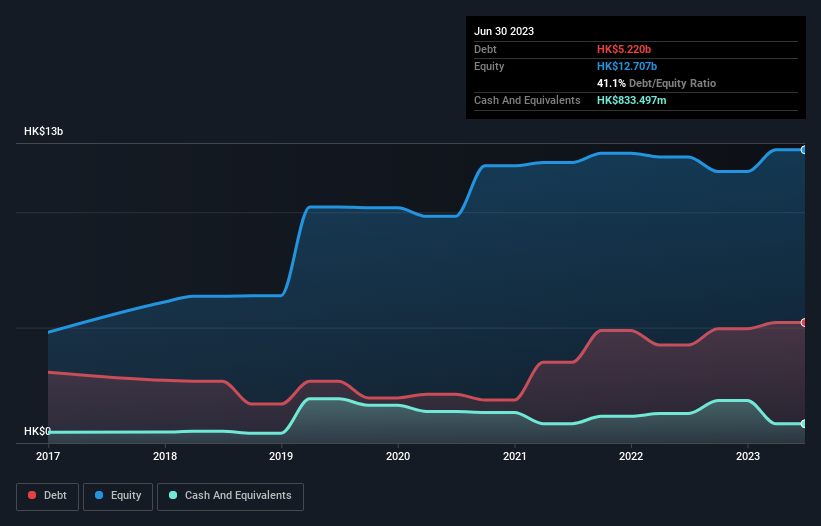Image resolution: width=821 pixels, height=526 pixels.
Task: Click the HK$0 axis label
Action: tap(37, 431)
